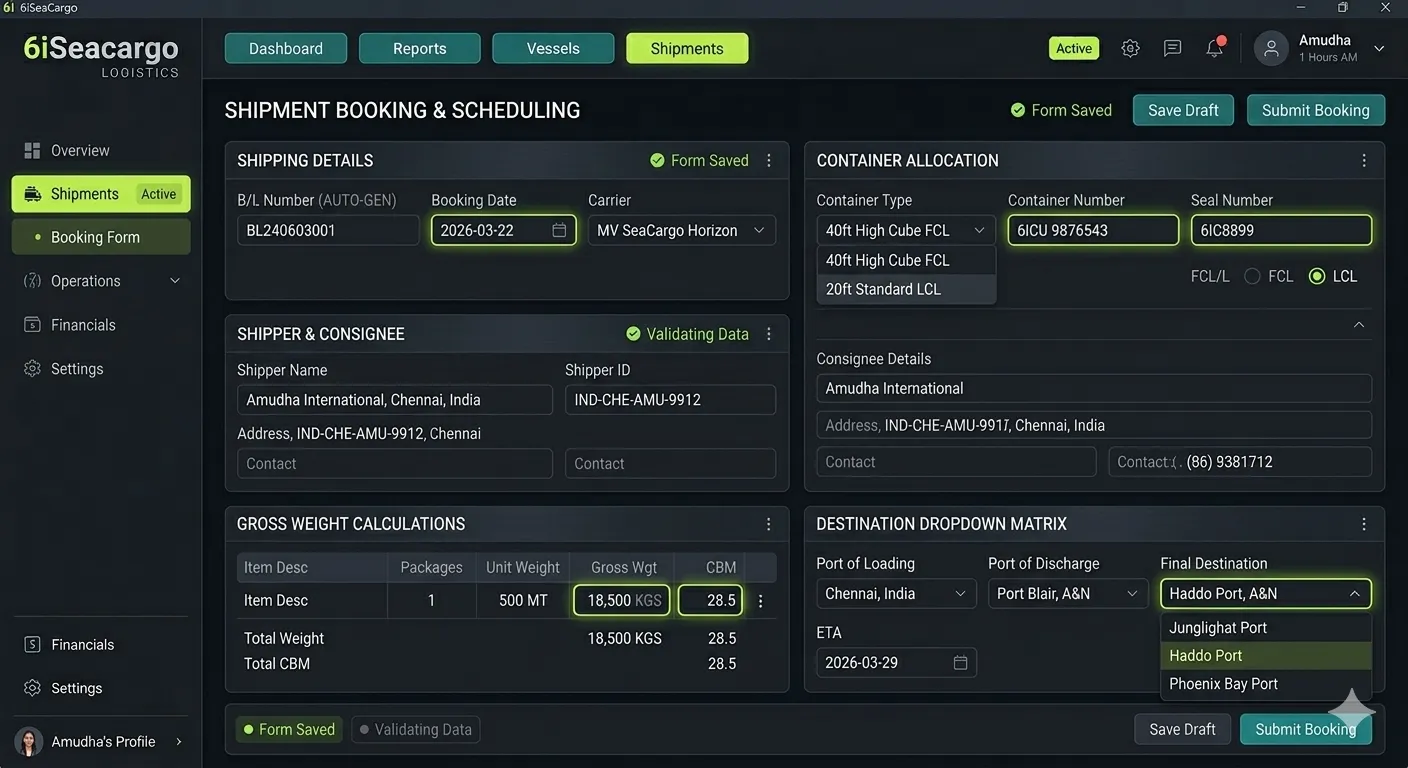Open the Container Type dropdown
This screenshot has height=768, width=1408.
[x=906, y=230]
